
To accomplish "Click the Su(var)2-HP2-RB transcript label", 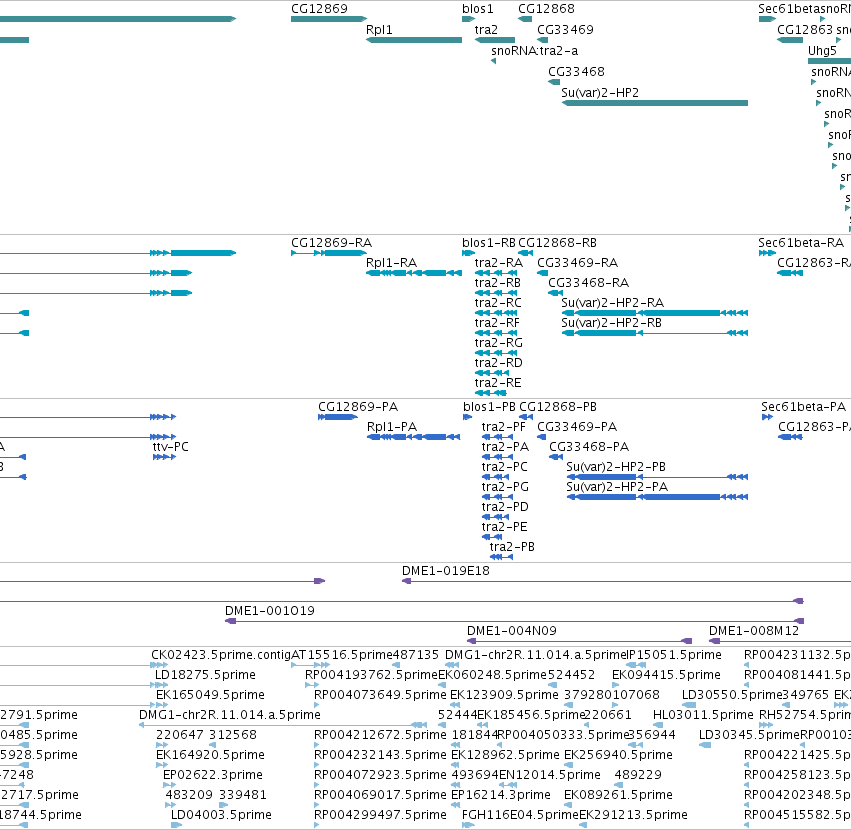I will 612,323.
